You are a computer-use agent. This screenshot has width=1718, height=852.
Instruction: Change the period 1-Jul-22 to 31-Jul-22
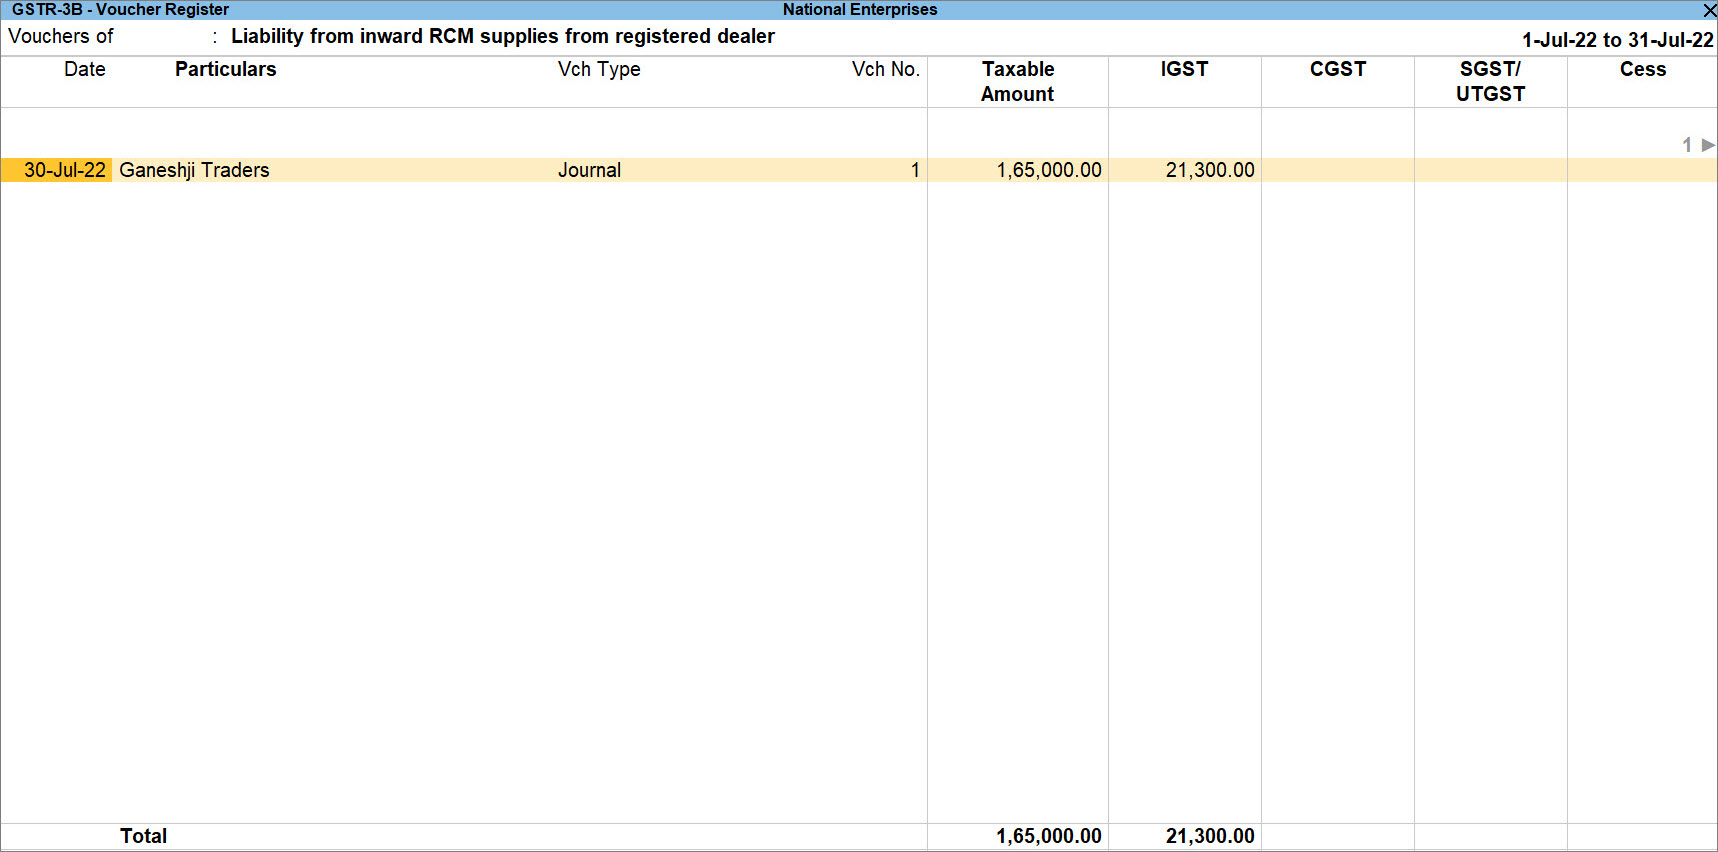[x=1617, y=40]
